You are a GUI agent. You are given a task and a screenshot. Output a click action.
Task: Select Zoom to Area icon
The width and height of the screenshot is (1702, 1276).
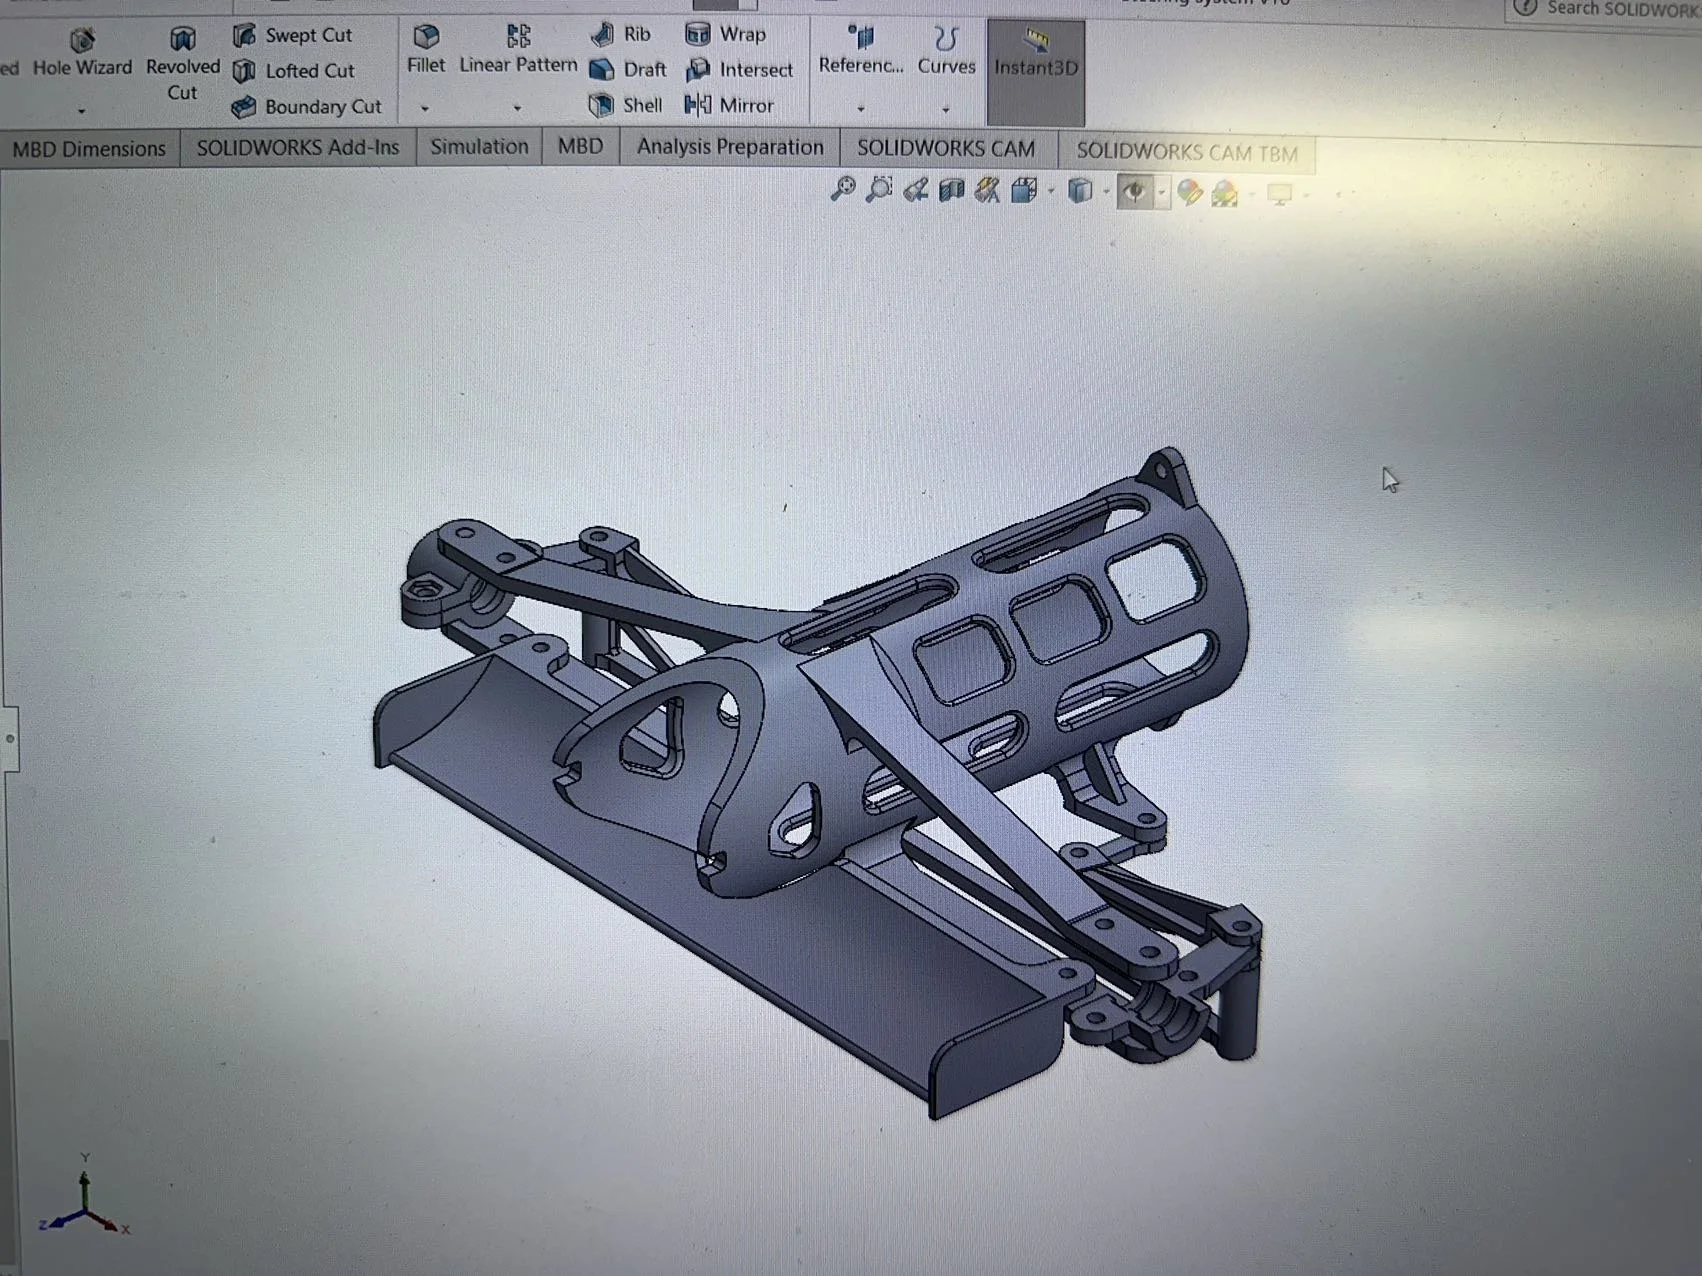tap(880, 189)
